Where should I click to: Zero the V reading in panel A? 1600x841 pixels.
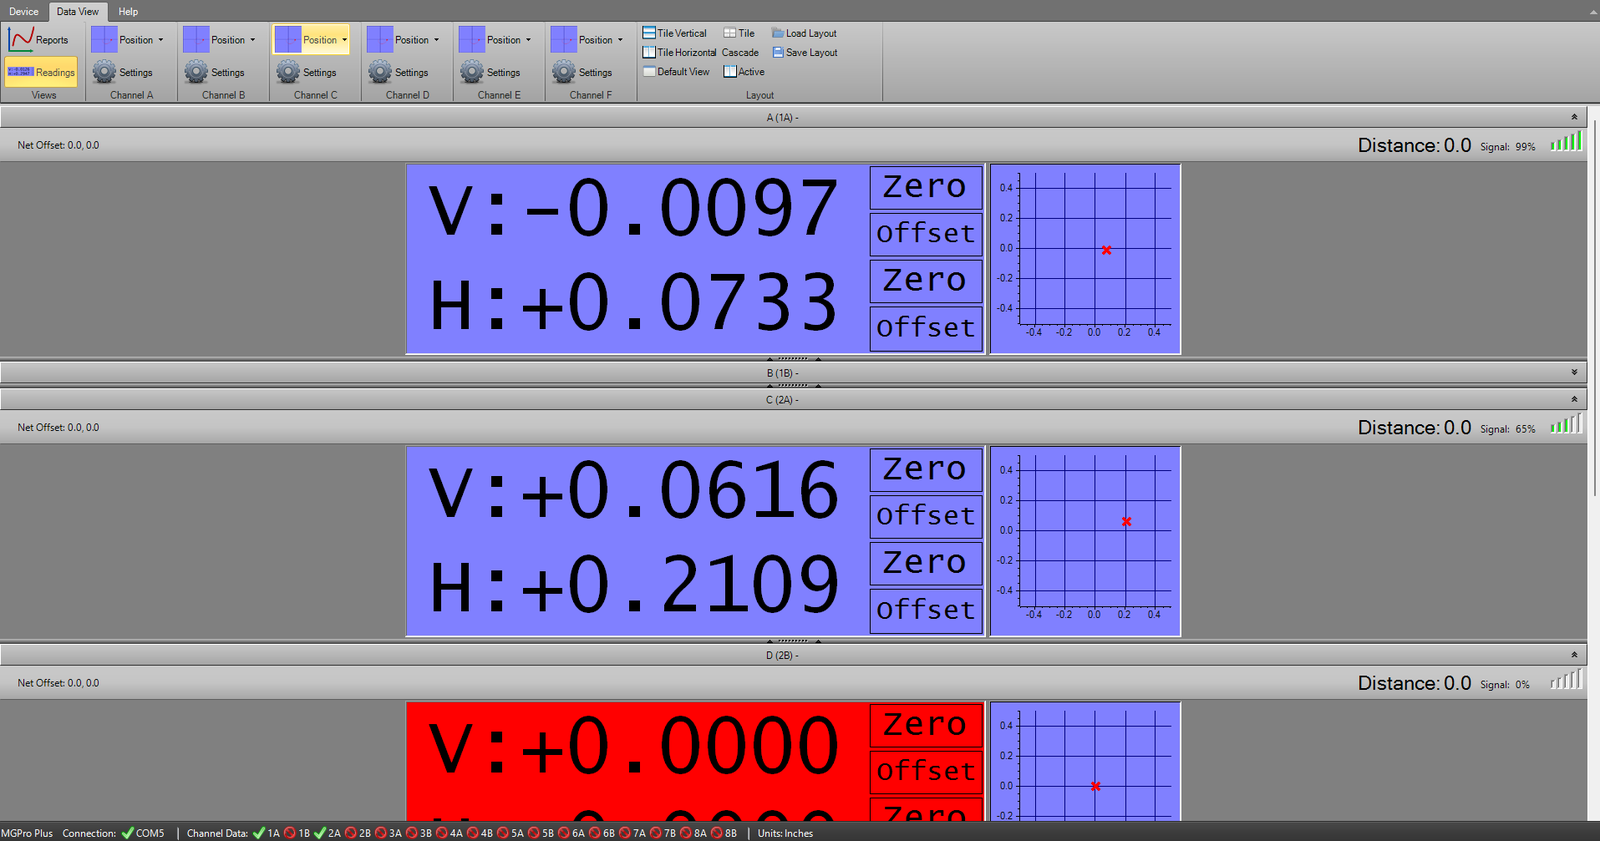pos(926,187)
